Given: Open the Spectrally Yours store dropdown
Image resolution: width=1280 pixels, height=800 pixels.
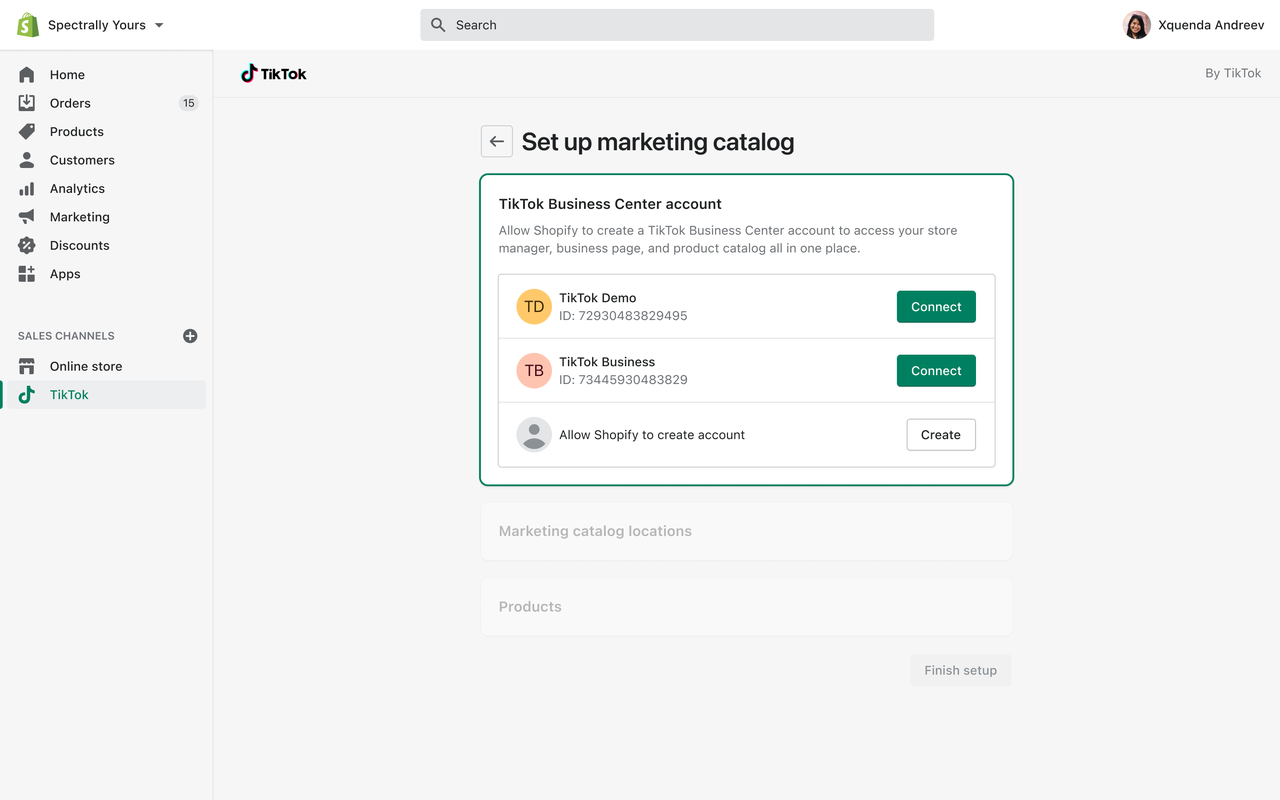Looking at the screenshot, I should (105, 25).
